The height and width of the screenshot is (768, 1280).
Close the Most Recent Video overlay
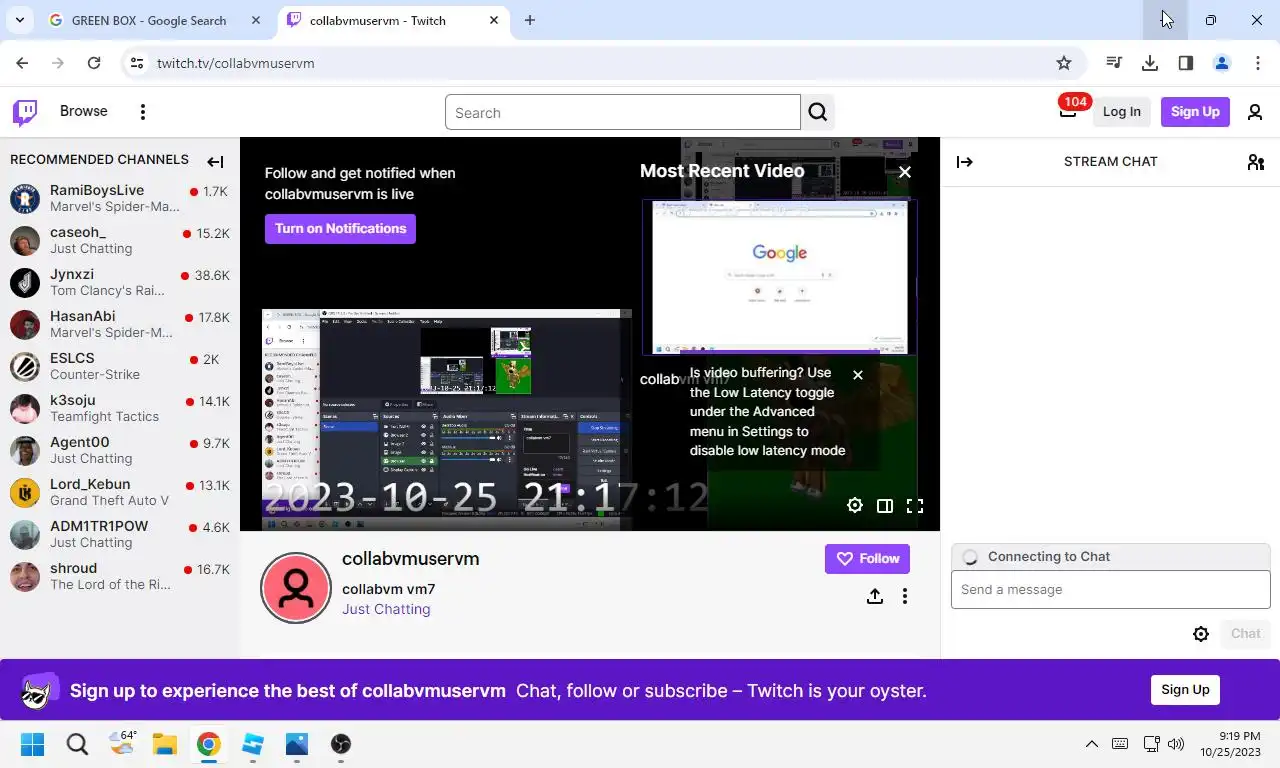905,172
